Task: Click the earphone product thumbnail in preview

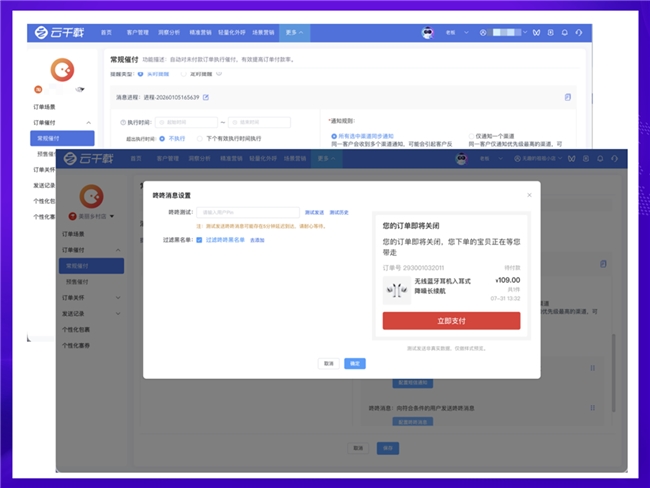Action: [396, 290]
